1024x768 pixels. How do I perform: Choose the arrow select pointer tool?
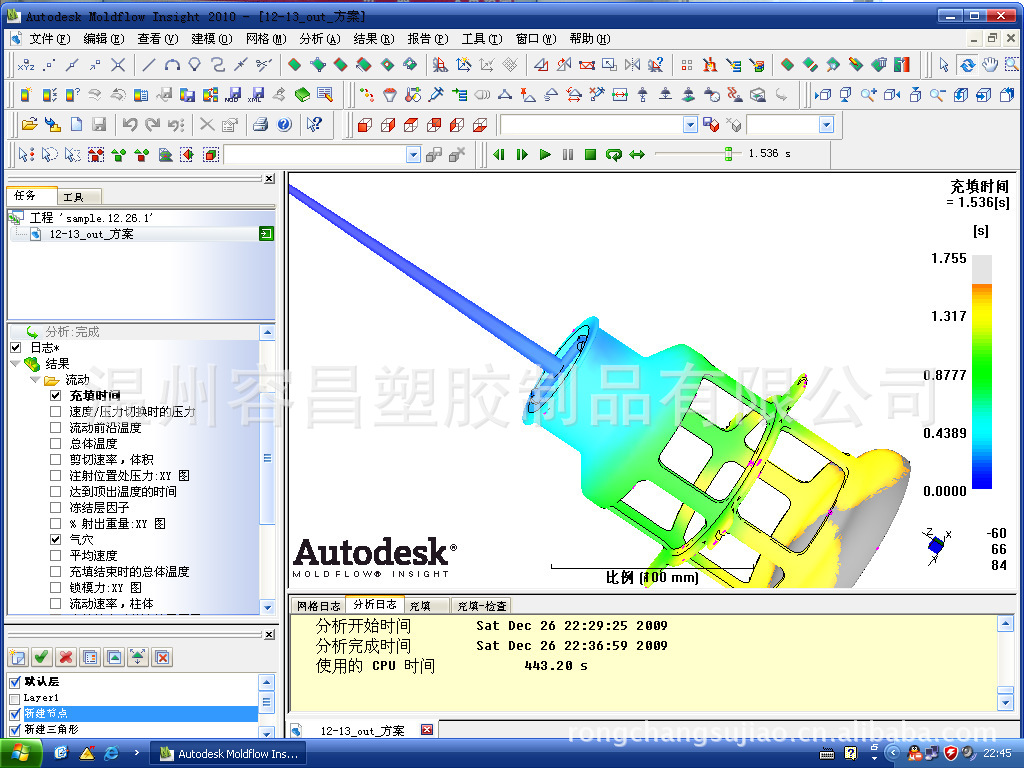pos(944,65)
